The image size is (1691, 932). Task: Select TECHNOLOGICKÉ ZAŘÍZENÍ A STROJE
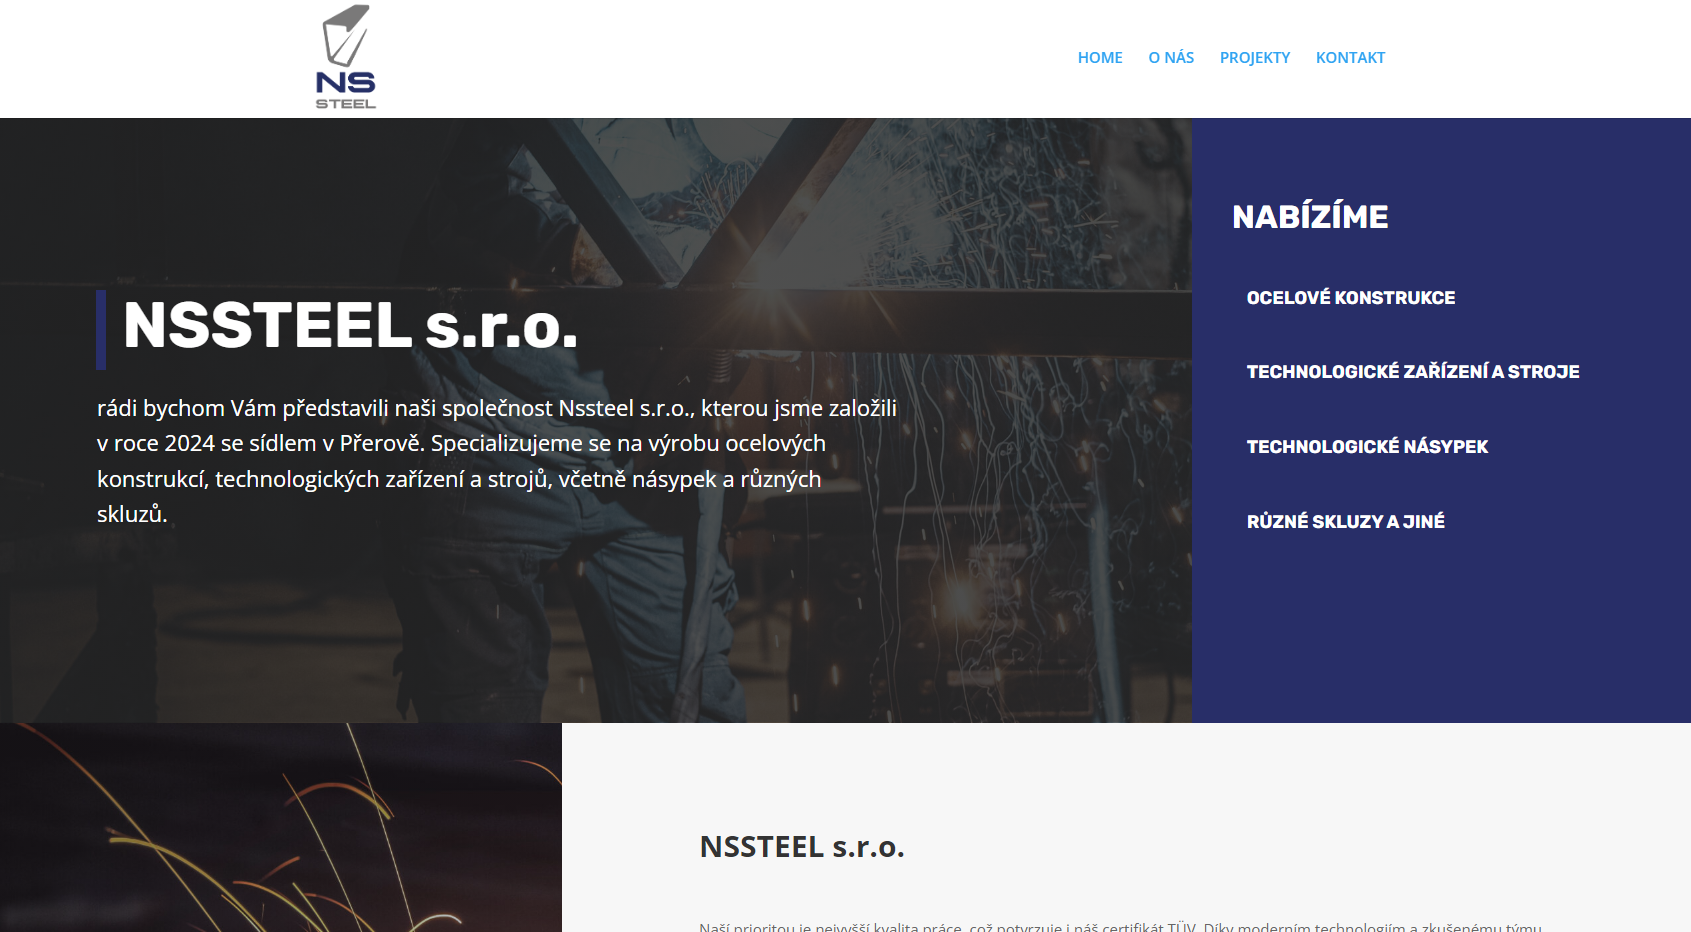click(x=1413, y=372)
